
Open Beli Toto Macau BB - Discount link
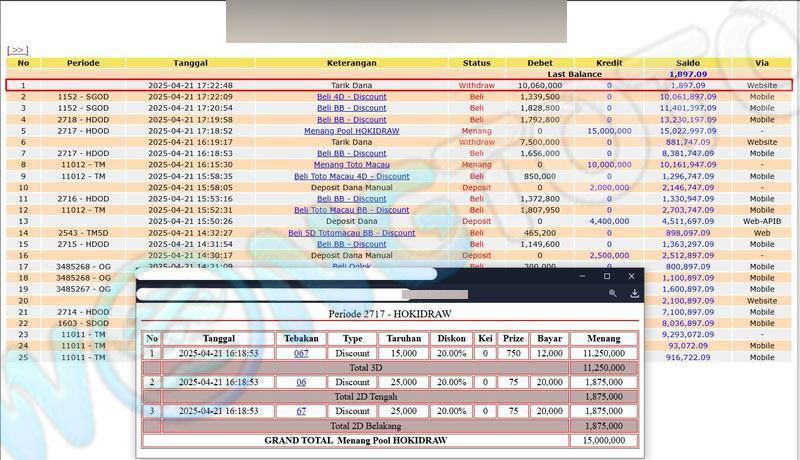coord(351,210)
